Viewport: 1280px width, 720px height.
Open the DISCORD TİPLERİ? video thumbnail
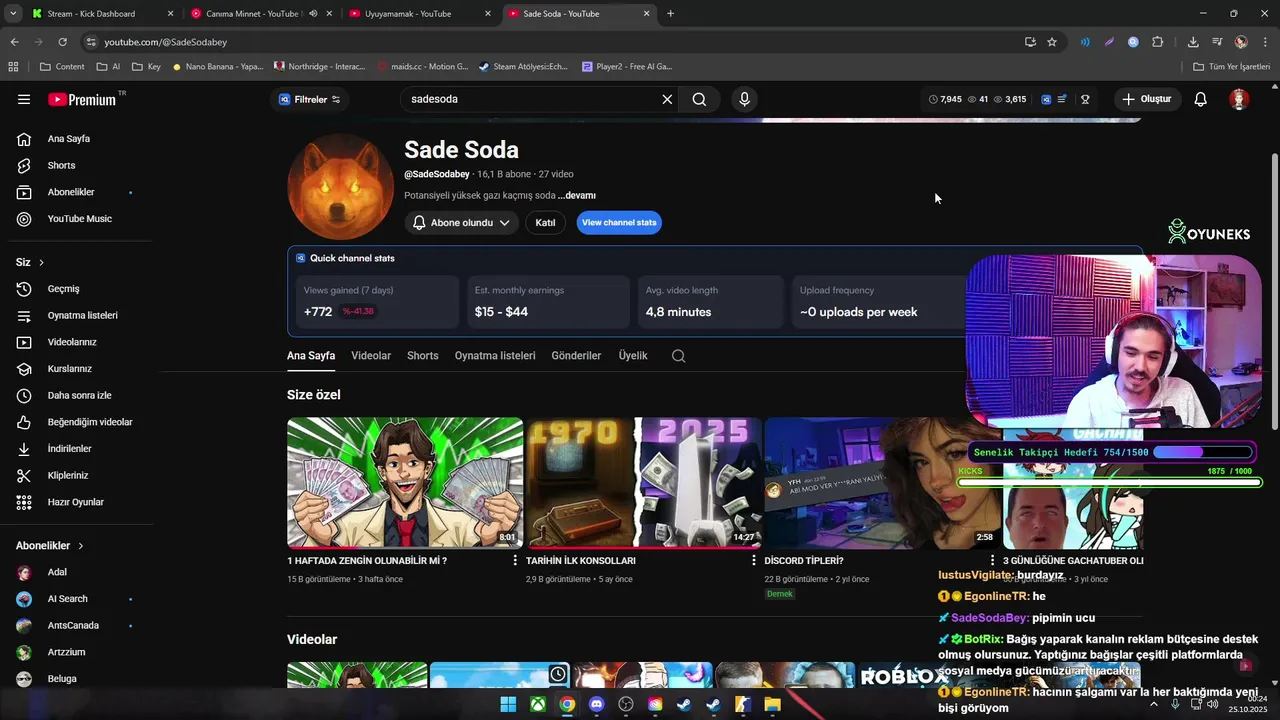coord(882,483)
